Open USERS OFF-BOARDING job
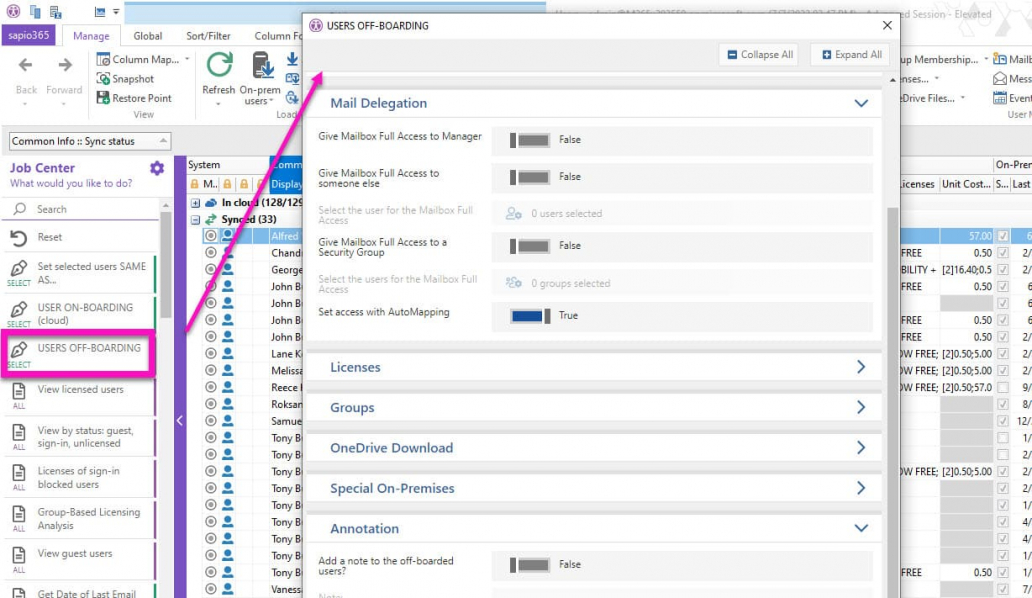 click(79, 354)
